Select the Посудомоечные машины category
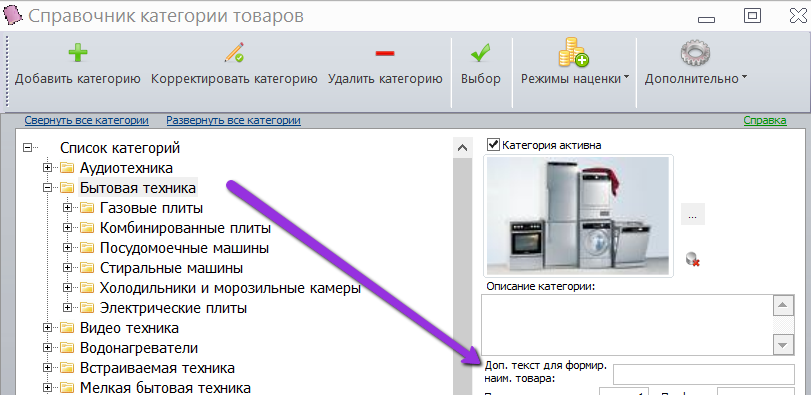The width and height of the screenshot is (811, 395). coord(184,248)
